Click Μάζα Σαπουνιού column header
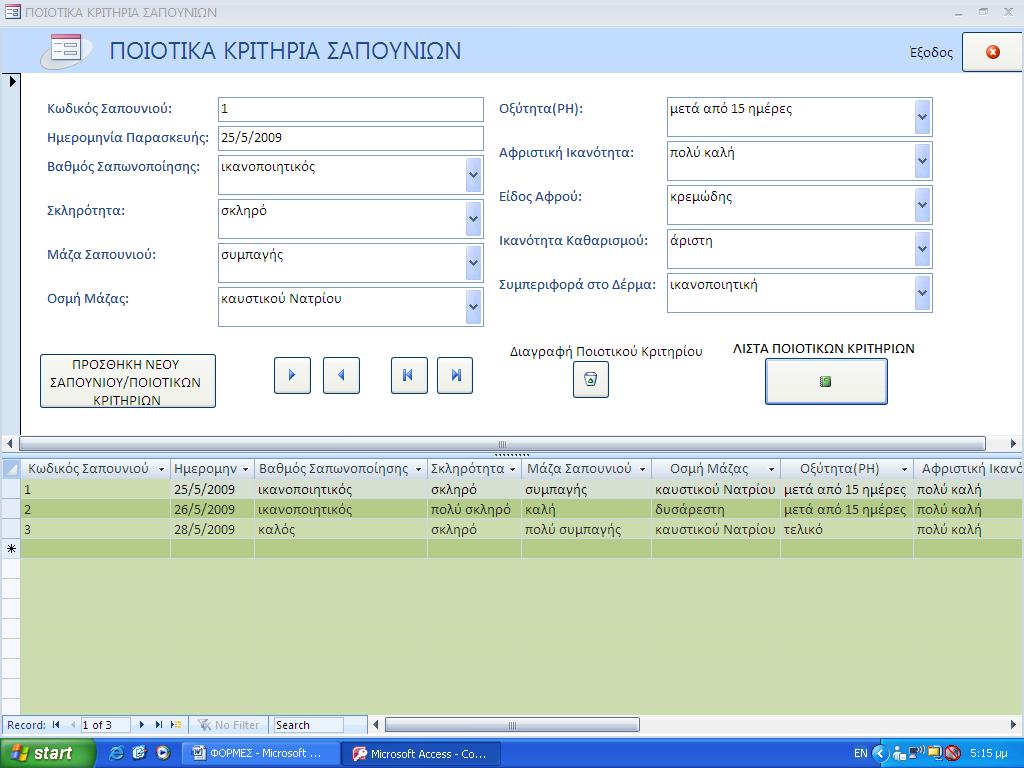Image resolution: width=1024 pixels, height=768 pixels. pos(586,469)
